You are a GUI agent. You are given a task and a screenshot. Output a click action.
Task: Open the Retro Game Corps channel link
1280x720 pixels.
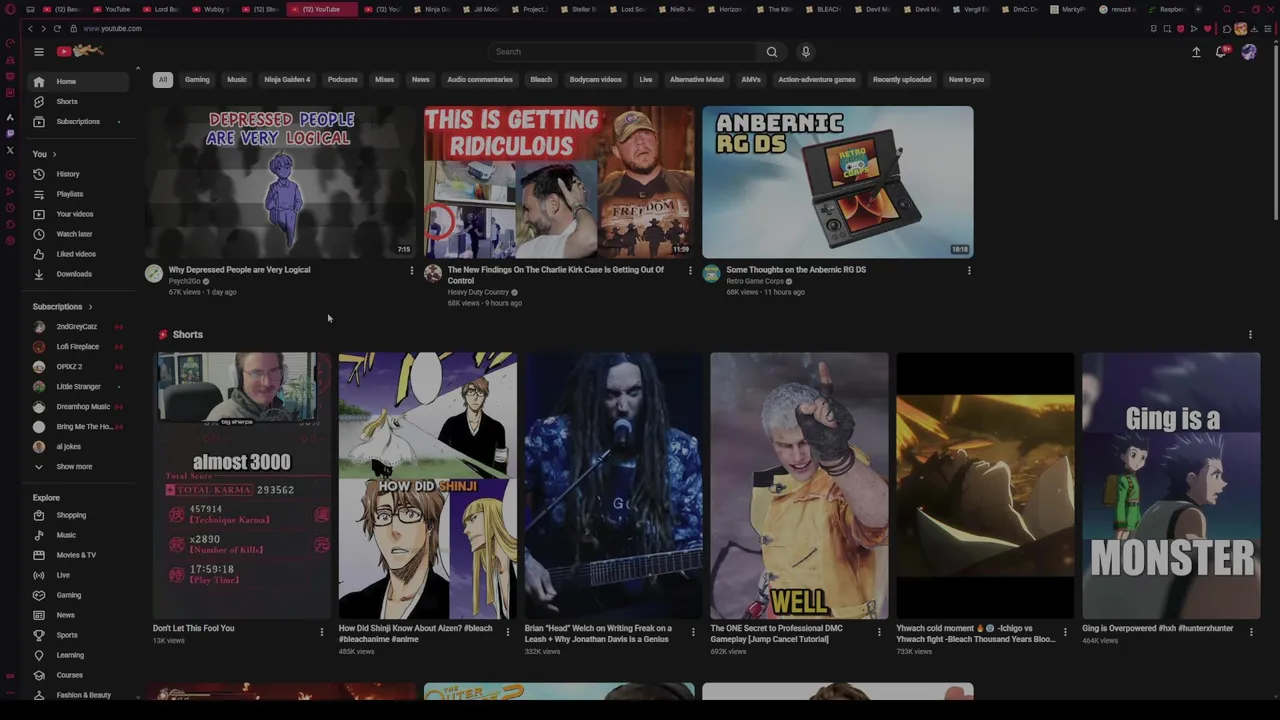coord(754,281)
